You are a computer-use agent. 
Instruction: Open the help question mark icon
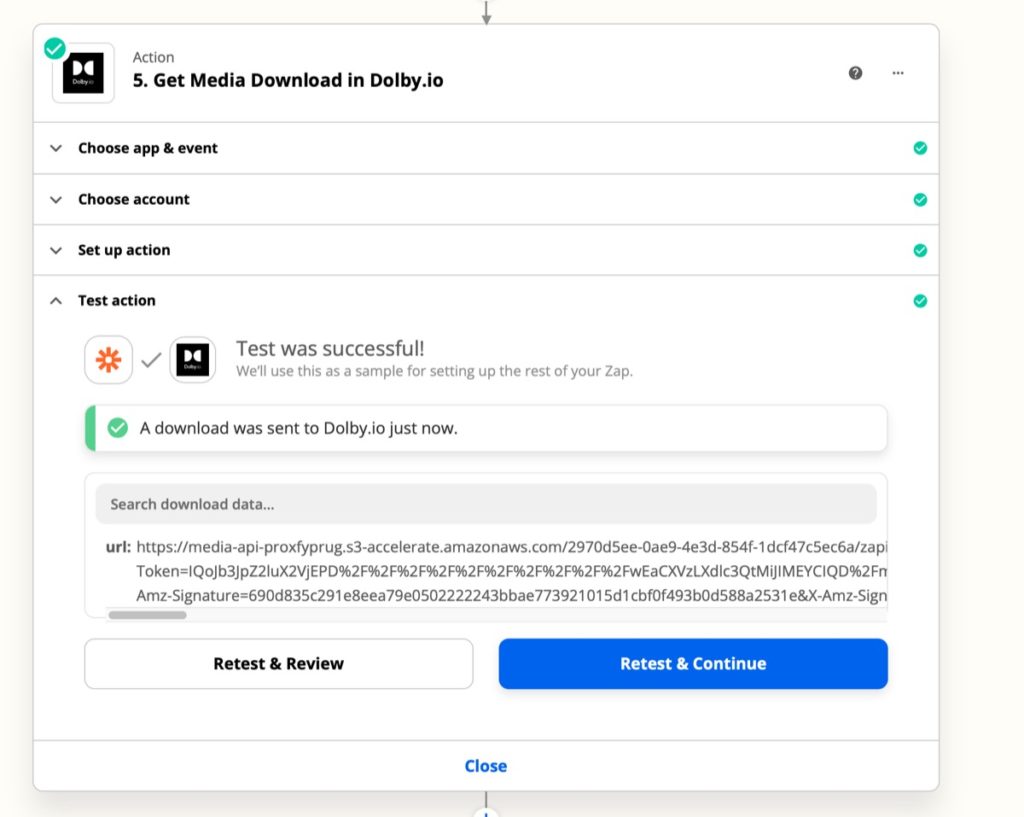coord(855,73)
